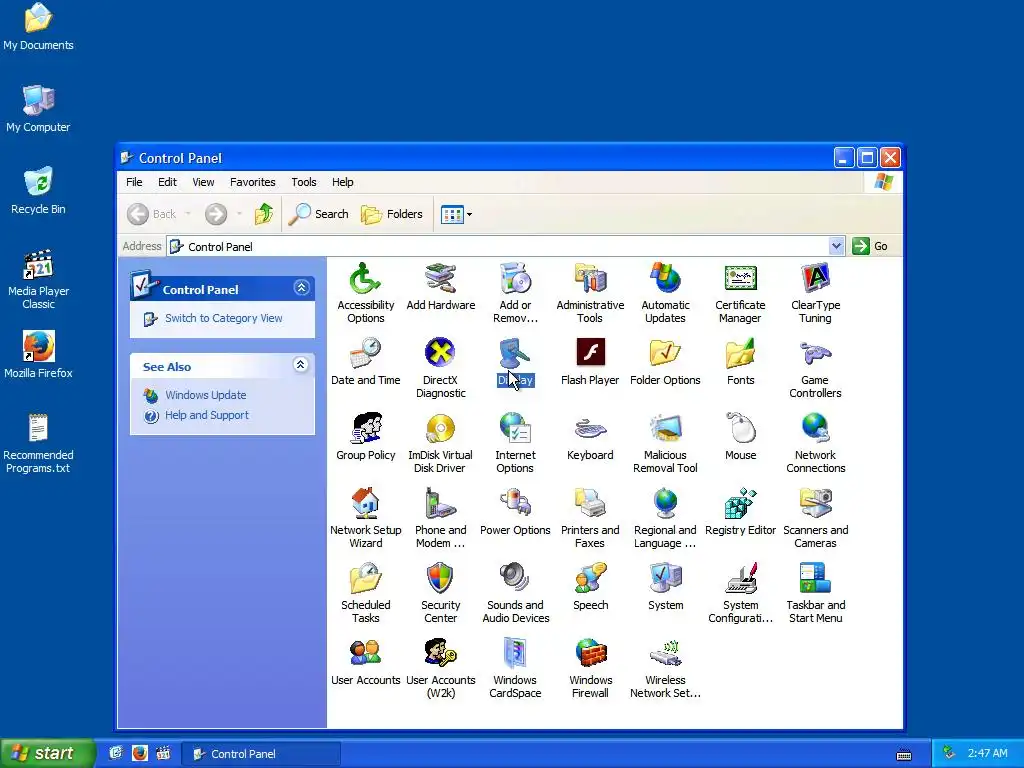Open Accessibility Options applet
The image size is (1024, 768).
365,279
